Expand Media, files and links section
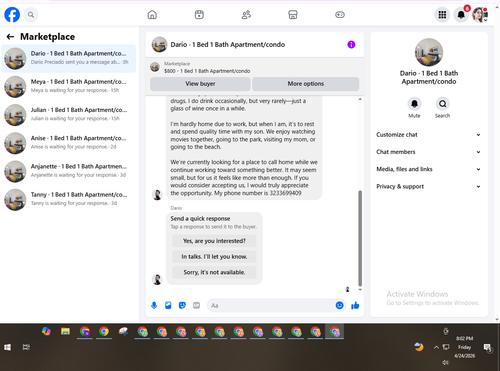The width and height of the screenshot is (500, 371). pos(428,169)
